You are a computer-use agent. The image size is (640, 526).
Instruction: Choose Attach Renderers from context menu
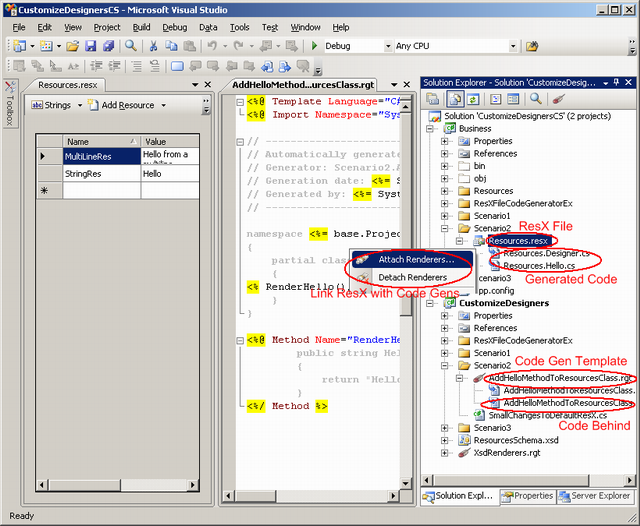click(x=412, y=260)
